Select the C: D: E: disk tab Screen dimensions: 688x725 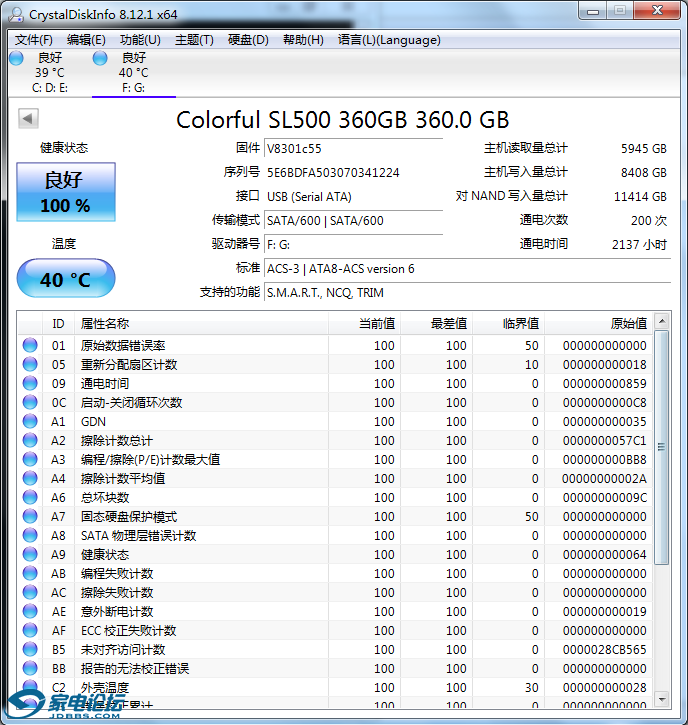pos(50,73)
